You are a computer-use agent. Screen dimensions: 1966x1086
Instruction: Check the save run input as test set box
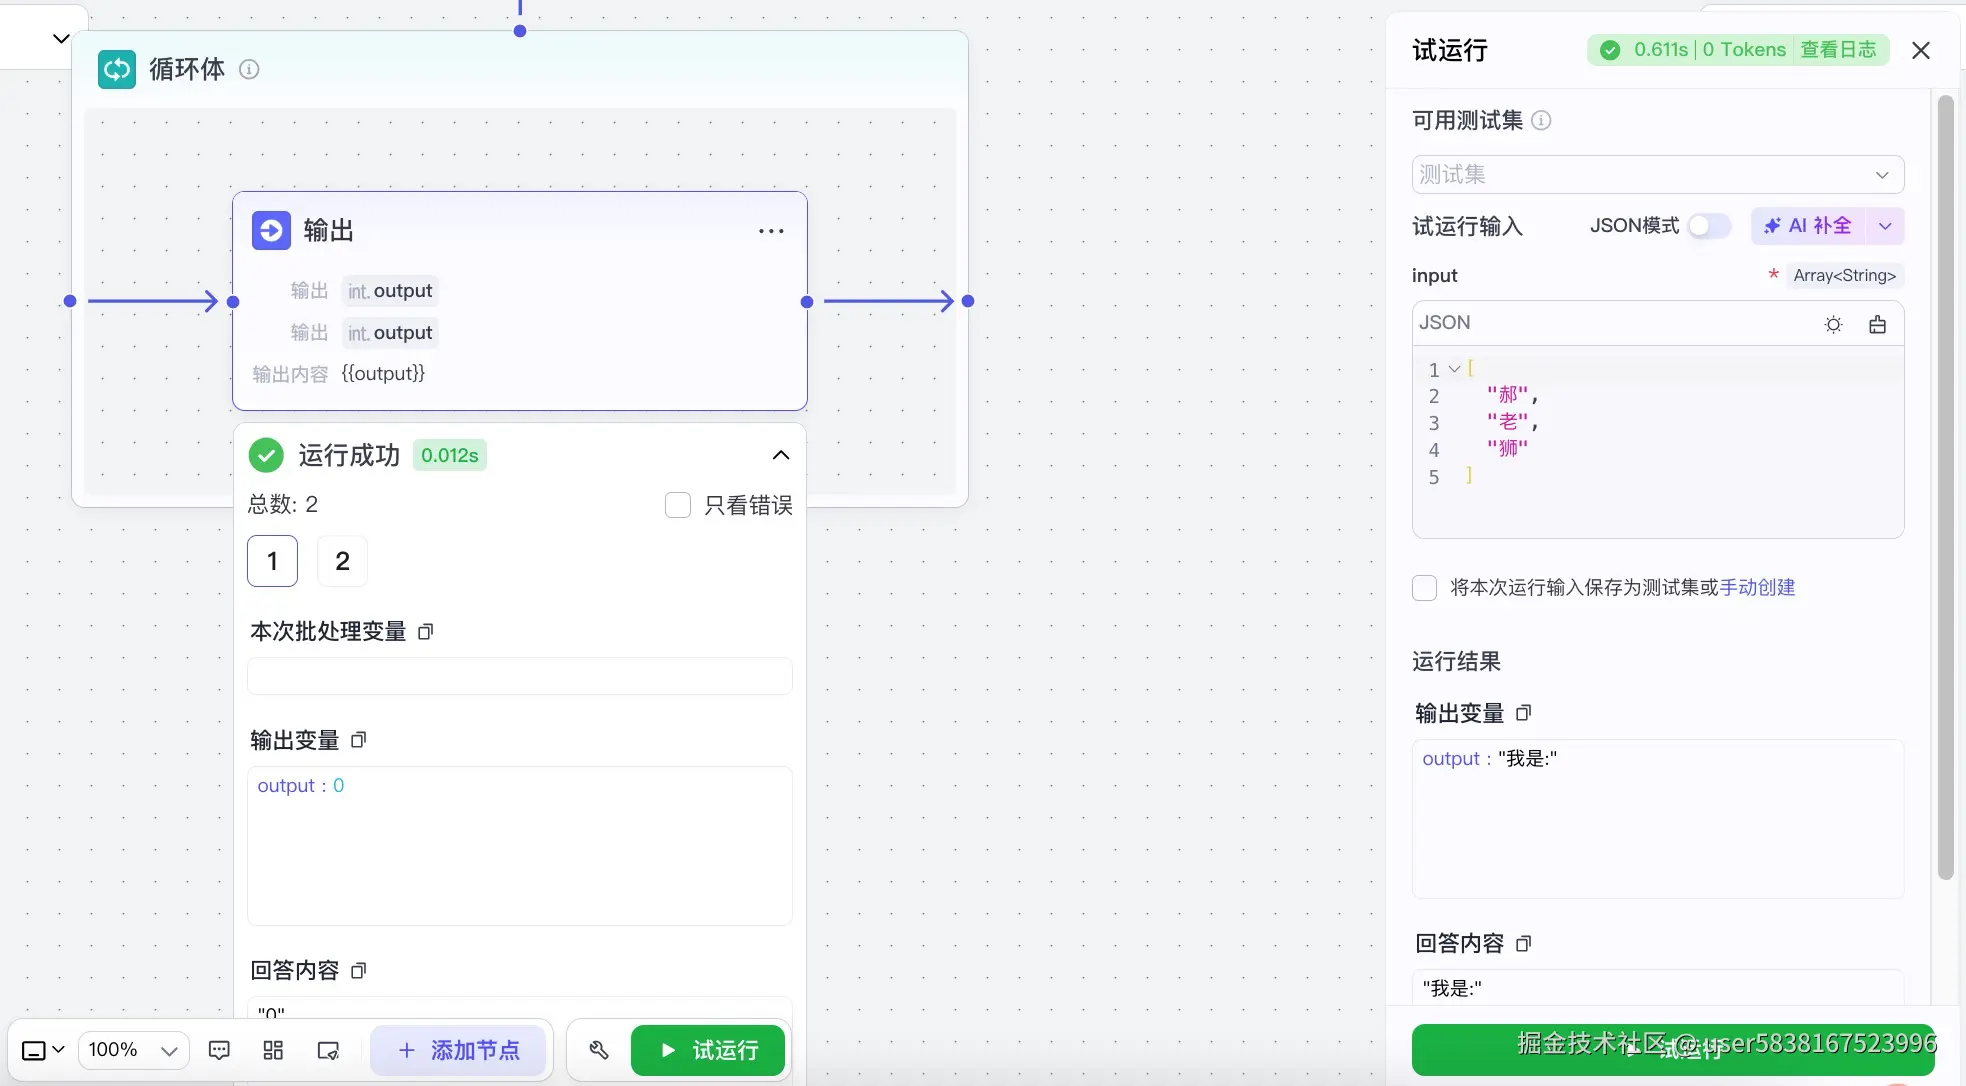(1424, 587)
